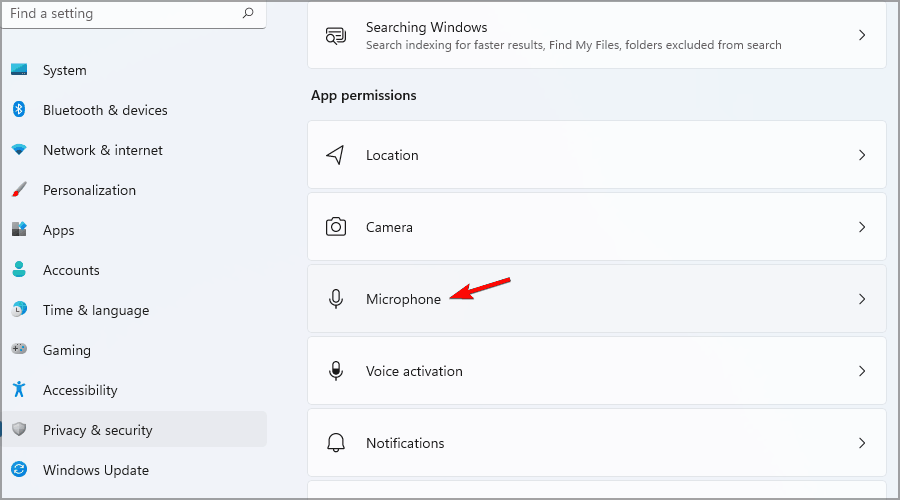Open Voice activation permissions
Image resolution: width=900 pixels, height=500 pixels.
596,371
